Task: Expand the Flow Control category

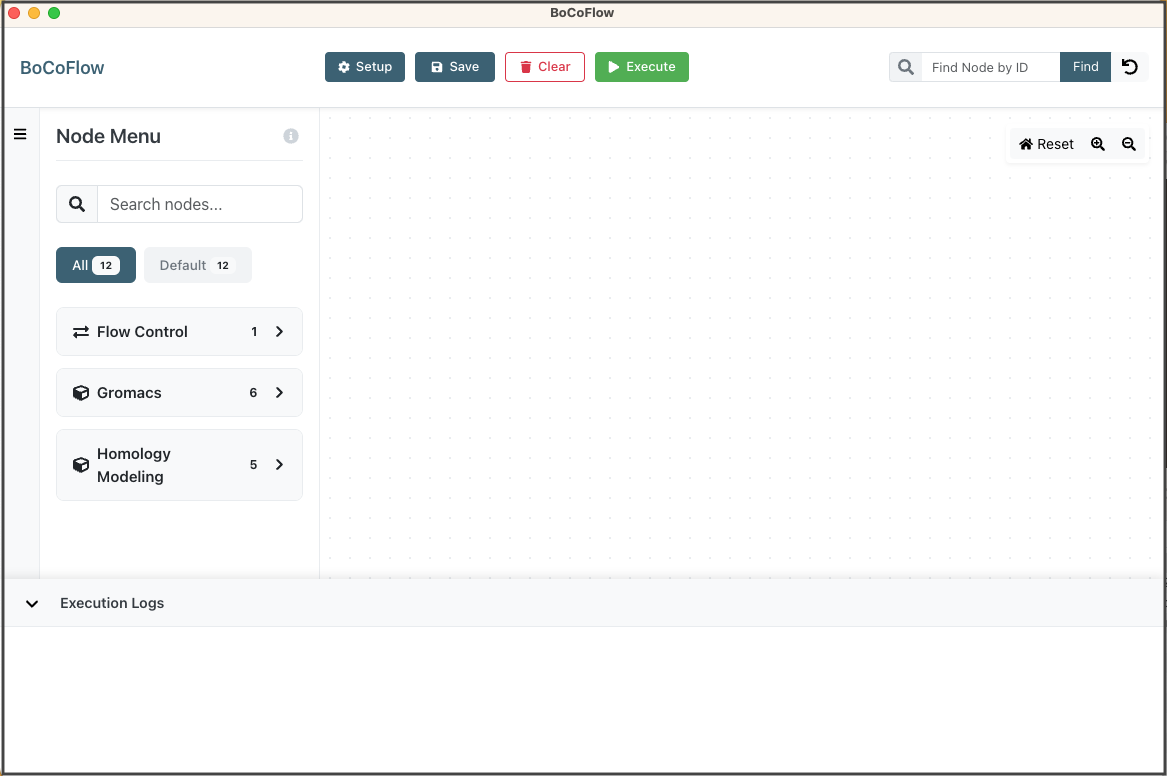Action: (x=179, y=332)
